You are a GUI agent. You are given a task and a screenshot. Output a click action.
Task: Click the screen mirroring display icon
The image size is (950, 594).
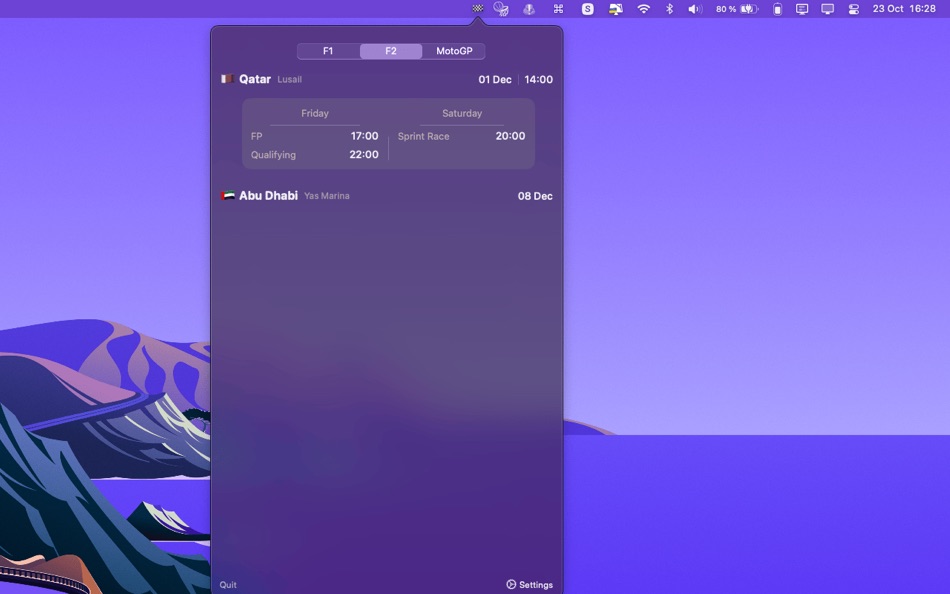point(827,9)
